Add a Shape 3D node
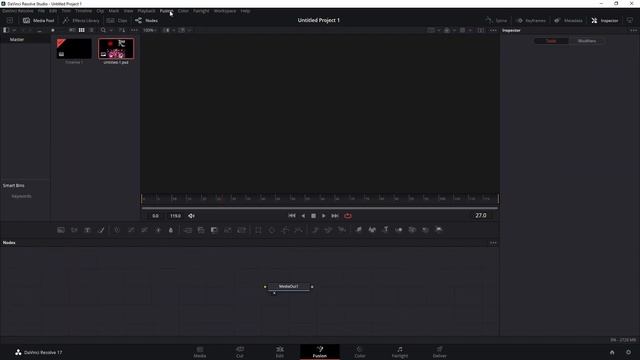Screen dimensions: 640x360 (372, 230)
